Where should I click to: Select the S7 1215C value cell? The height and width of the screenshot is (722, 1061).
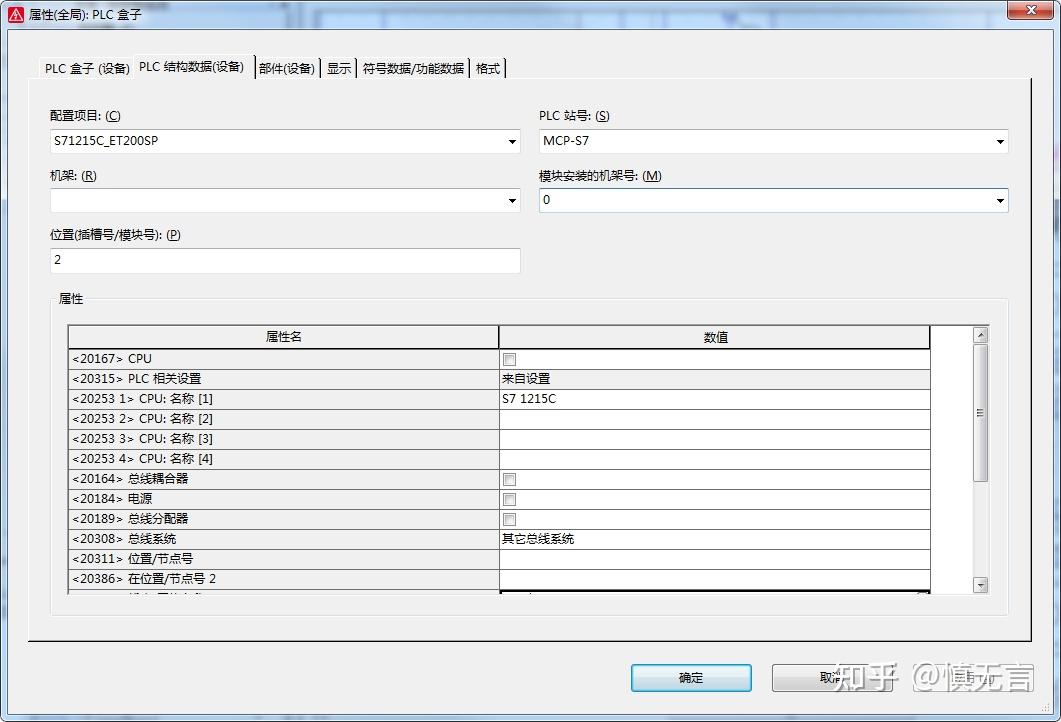715,399
